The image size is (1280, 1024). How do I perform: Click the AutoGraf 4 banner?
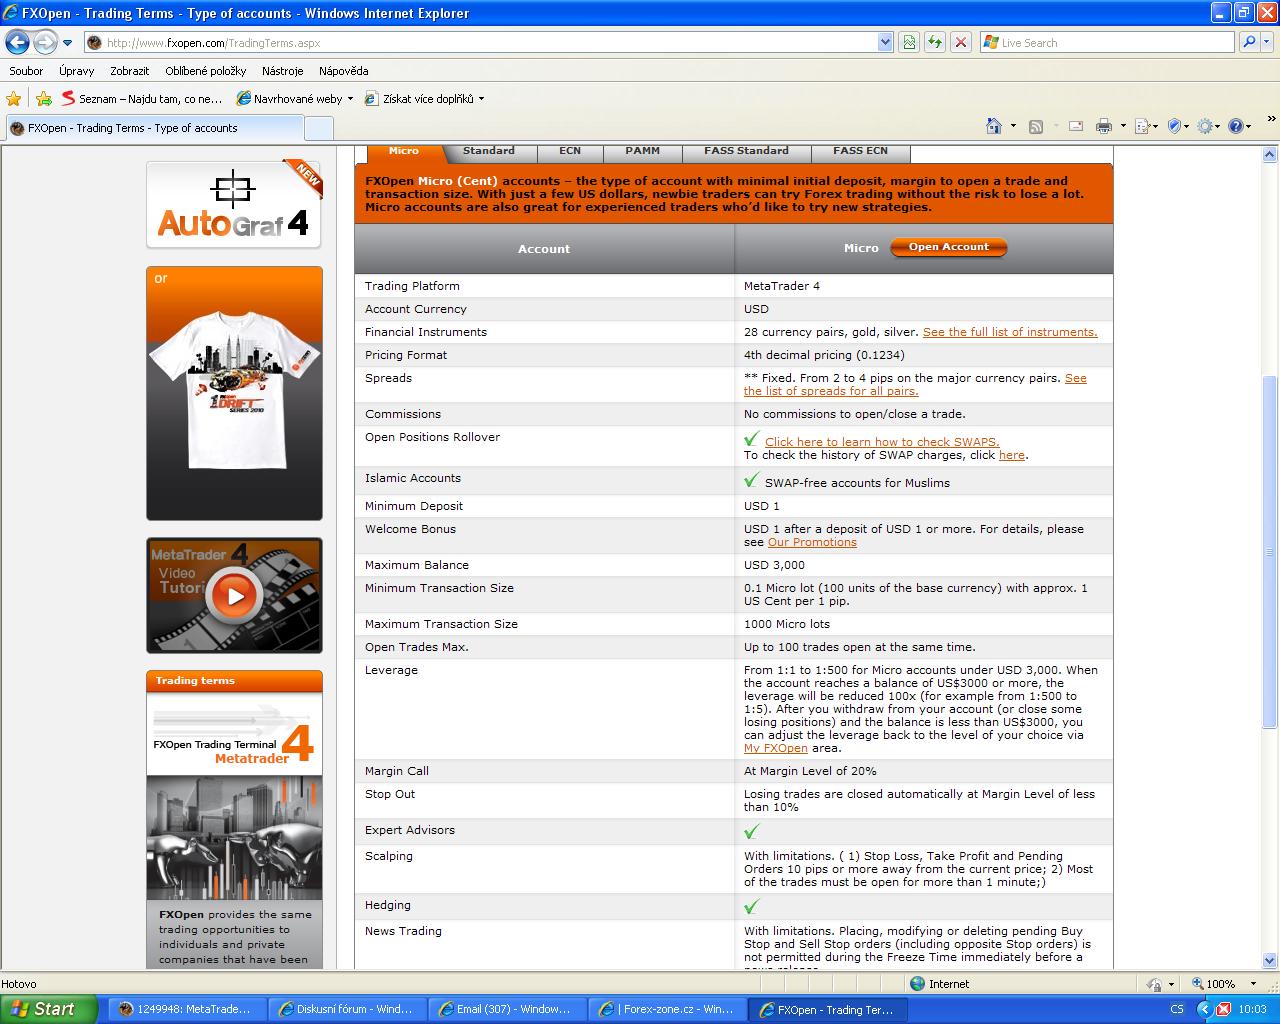234,204
